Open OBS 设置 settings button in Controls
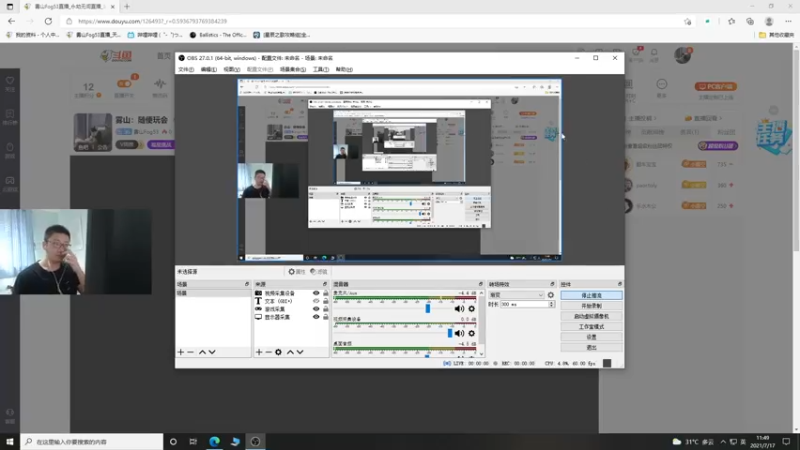 pos(591,337)
